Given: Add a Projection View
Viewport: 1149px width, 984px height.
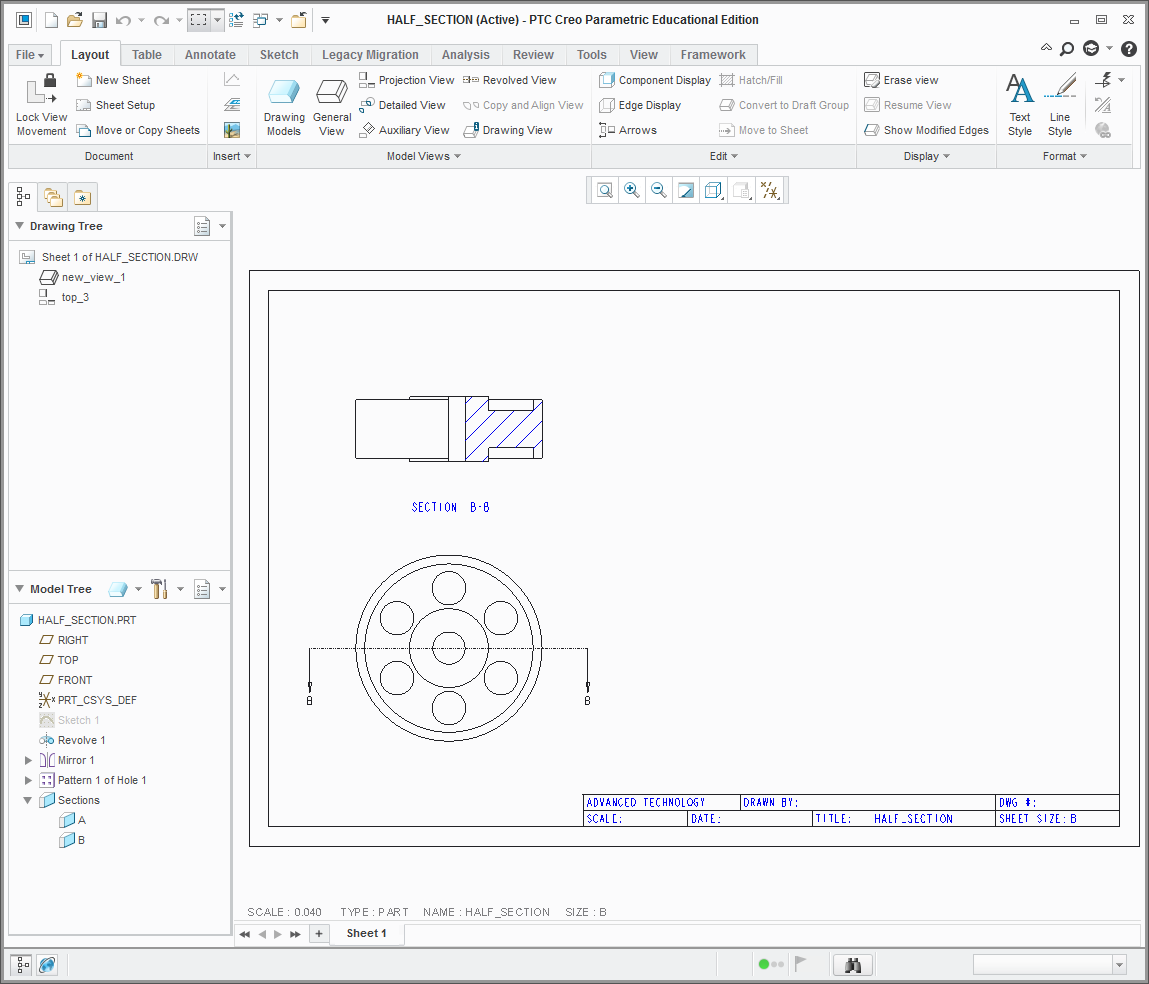Looking at the screenshot, I should [x=407, y=80].
